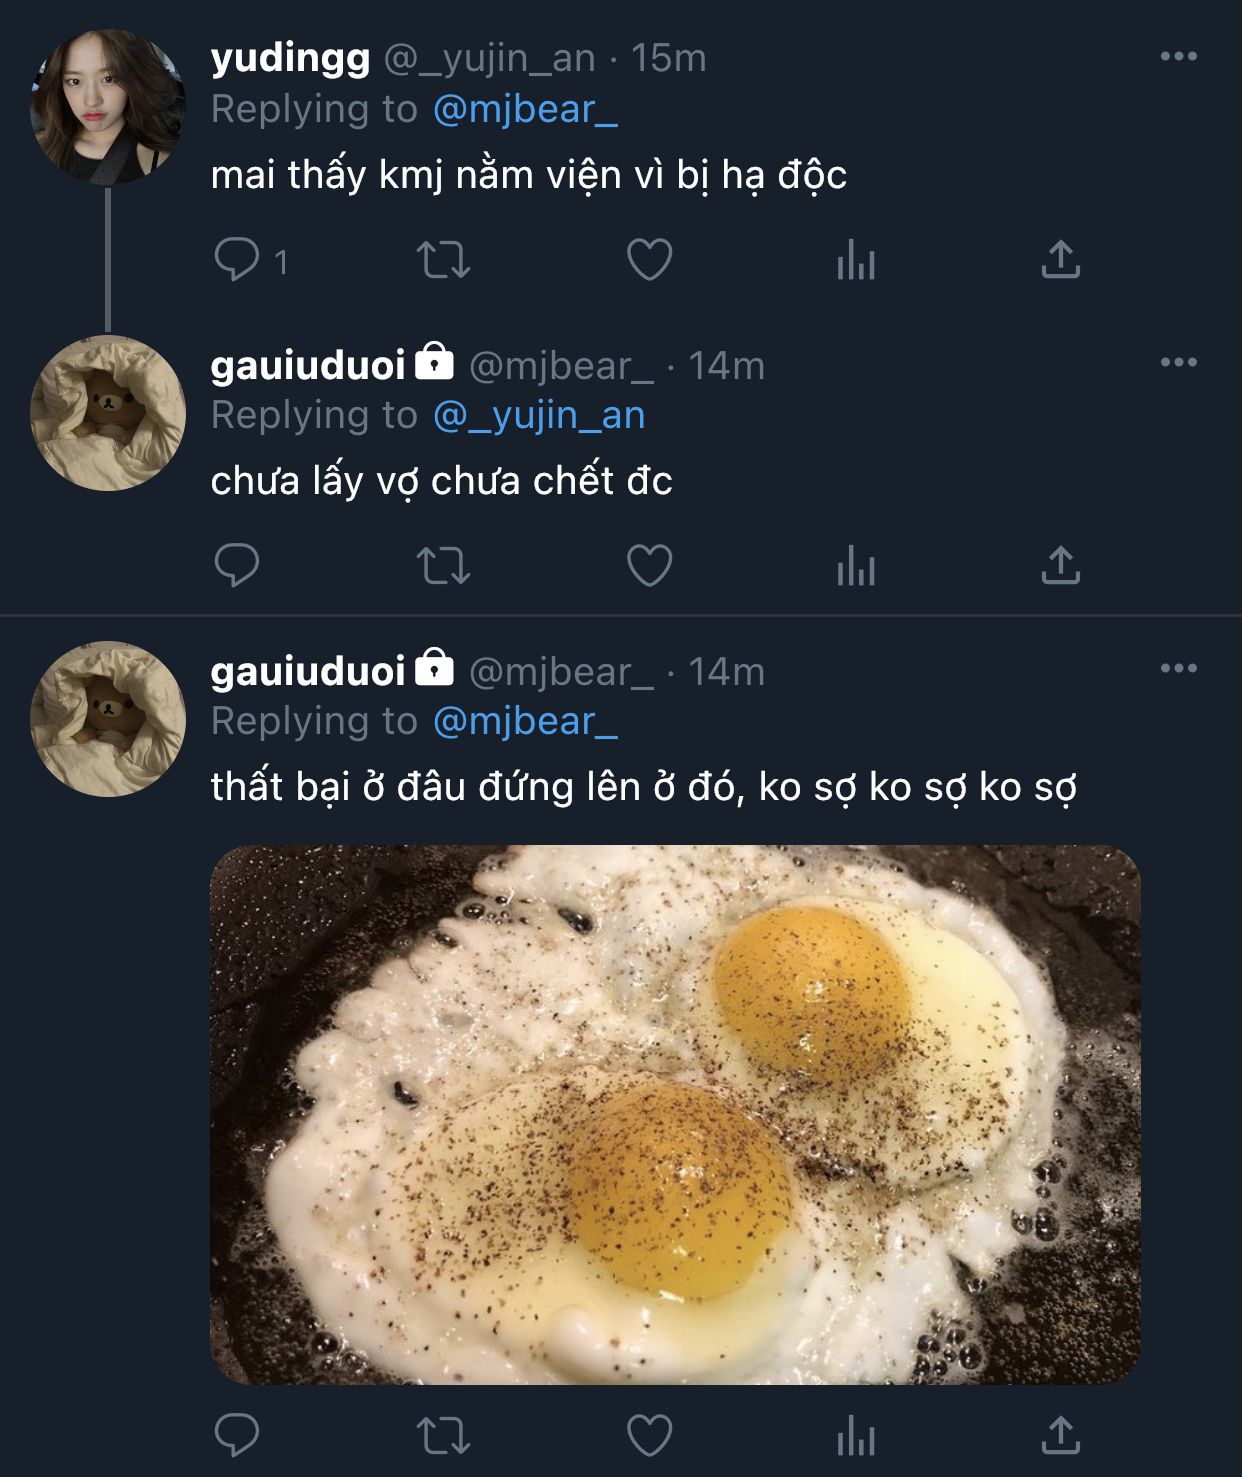Like yudingg's tweet

[649, 260]
